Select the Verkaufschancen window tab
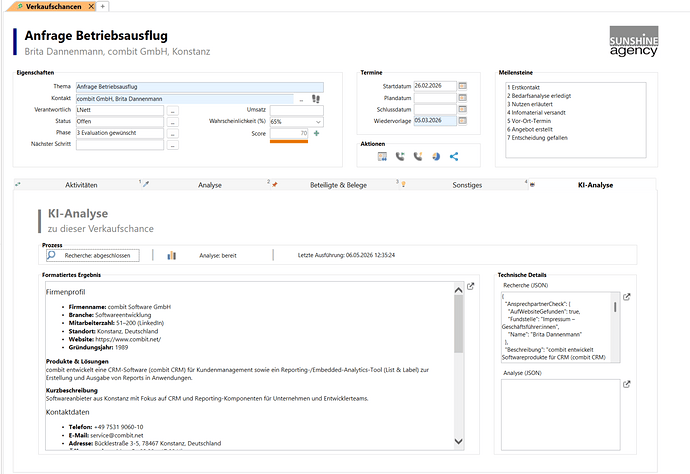Image resolution: width=690 pixels, height=474 pixels. [x=53, y=7]
